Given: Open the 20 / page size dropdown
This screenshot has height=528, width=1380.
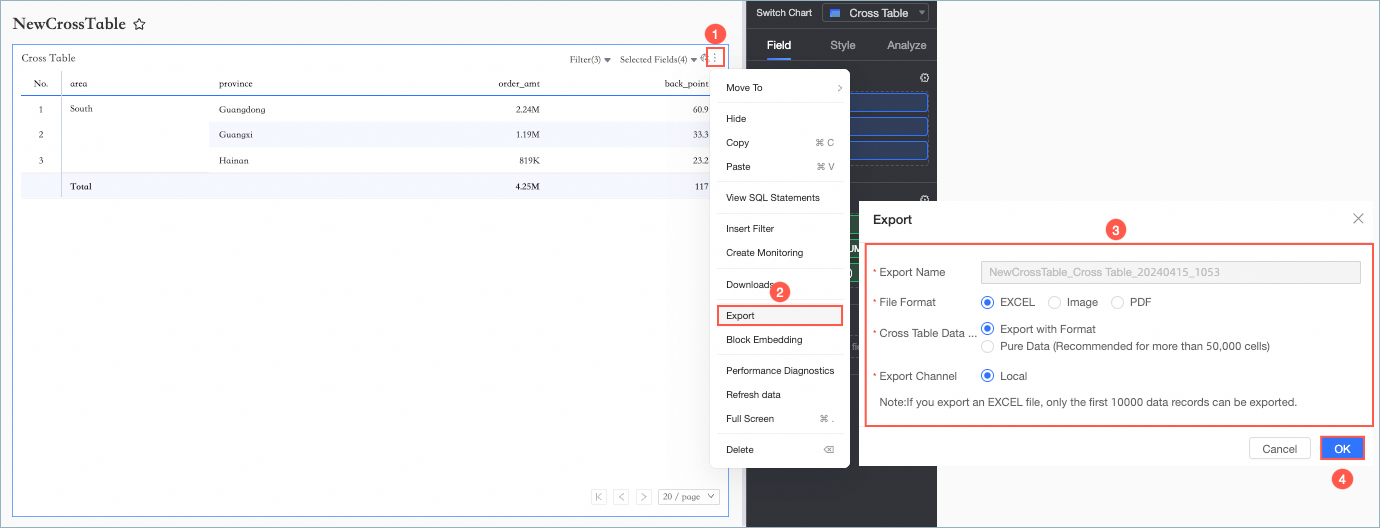Looking at the screenshot, I should pyautogui.click(x=689, y=496).
